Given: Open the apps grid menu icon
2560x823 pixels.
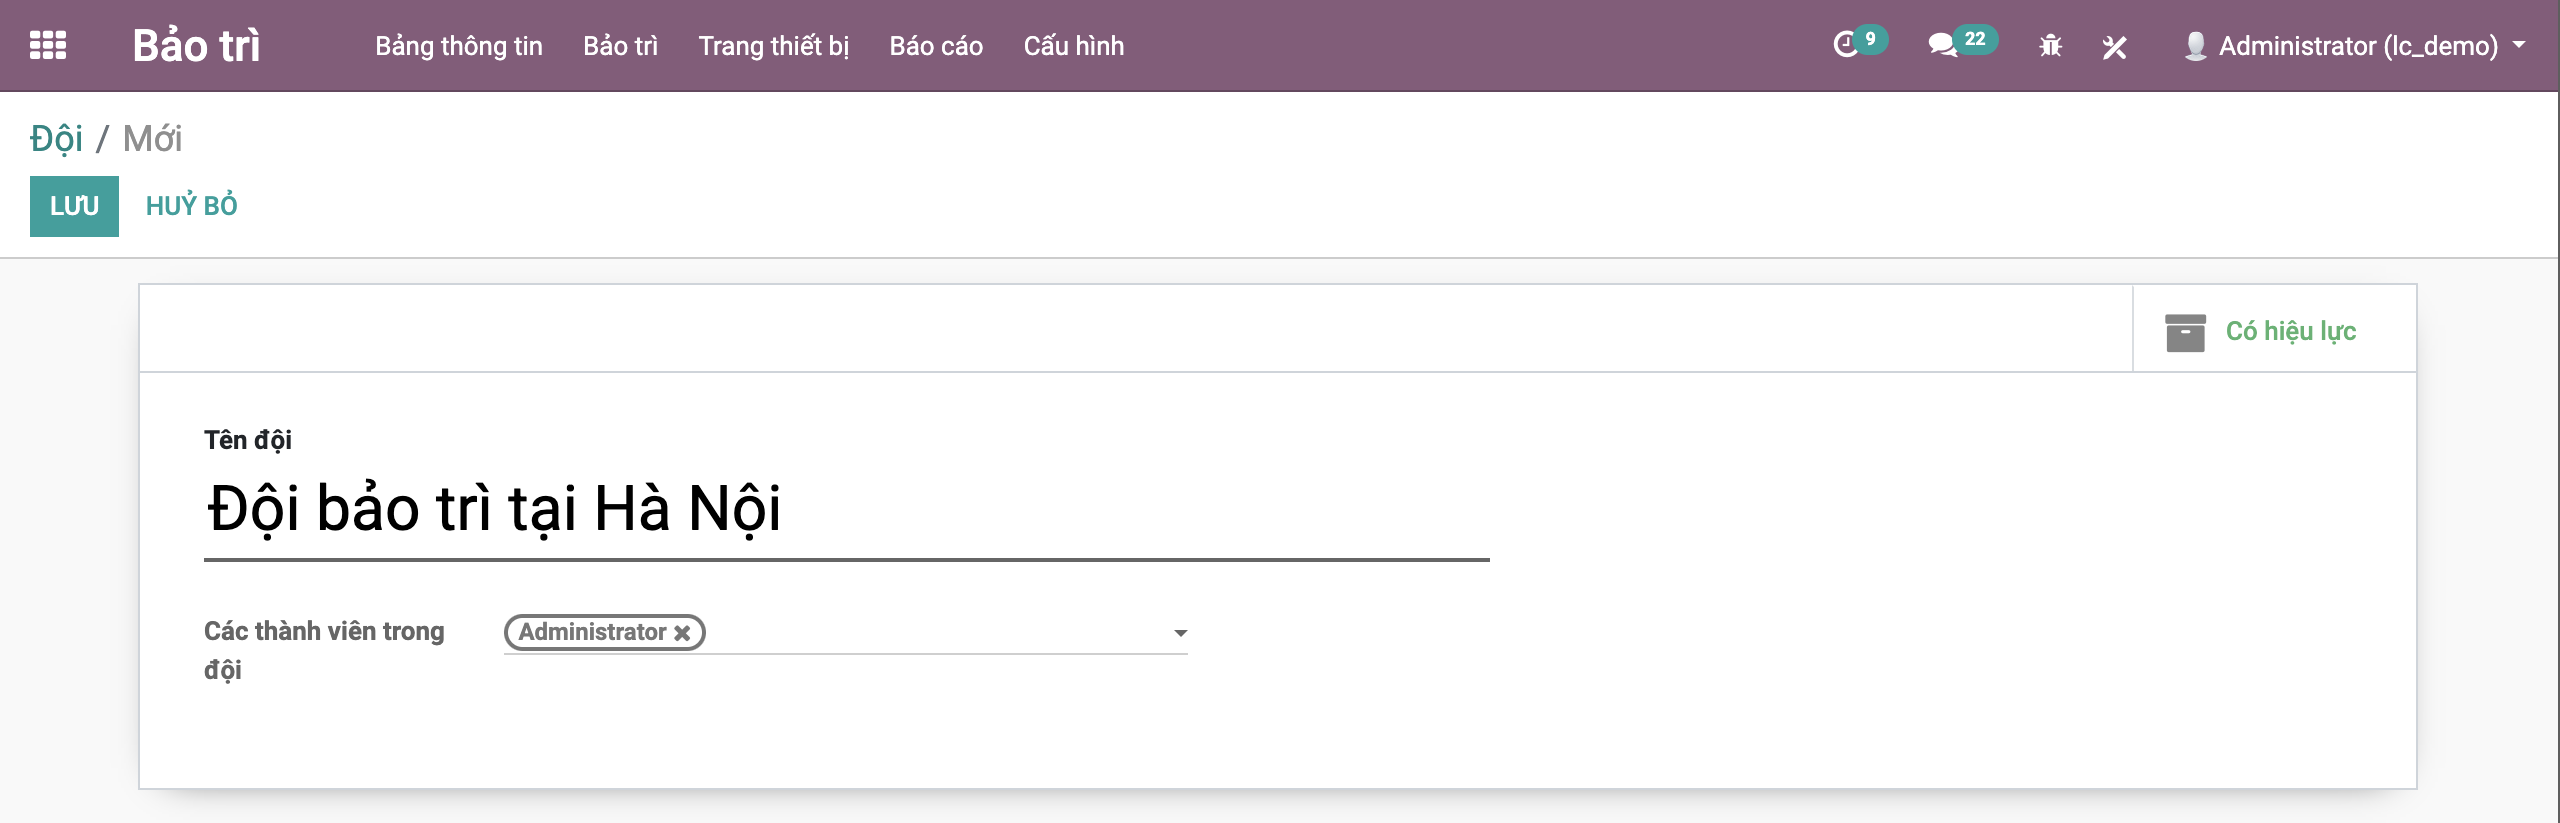Looking at the screenshot, I should (x=48, y=46).
